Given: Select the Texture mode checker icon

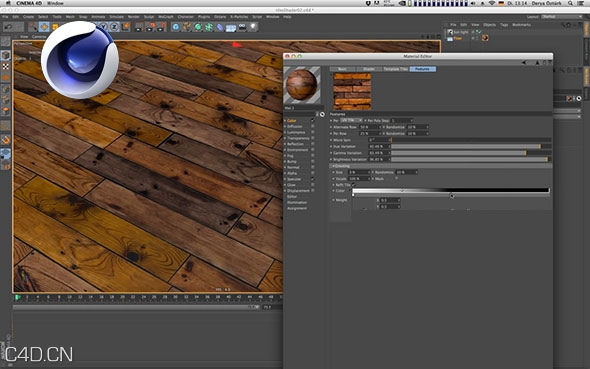Looking at the screenshot, I should (x=6, y=67).
